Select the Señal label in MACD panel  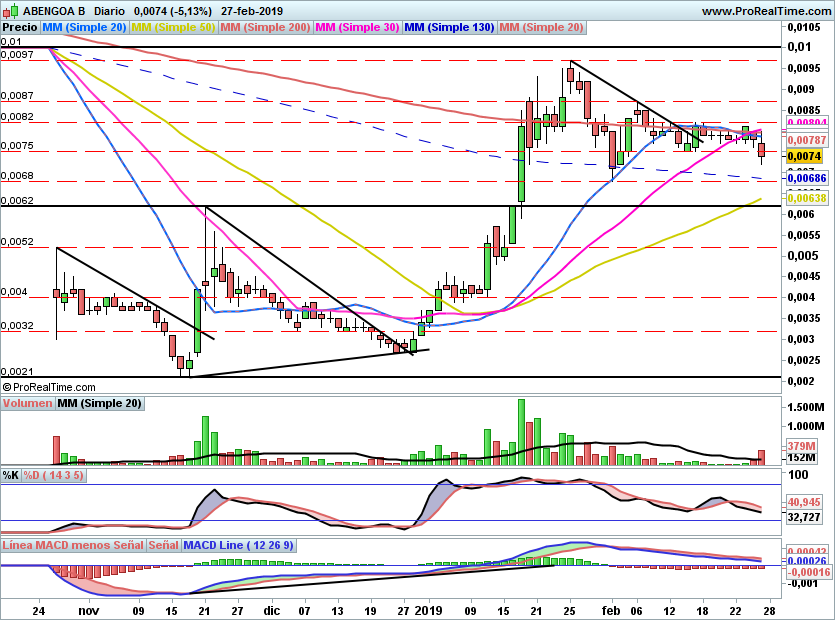[x=163, y=546]
